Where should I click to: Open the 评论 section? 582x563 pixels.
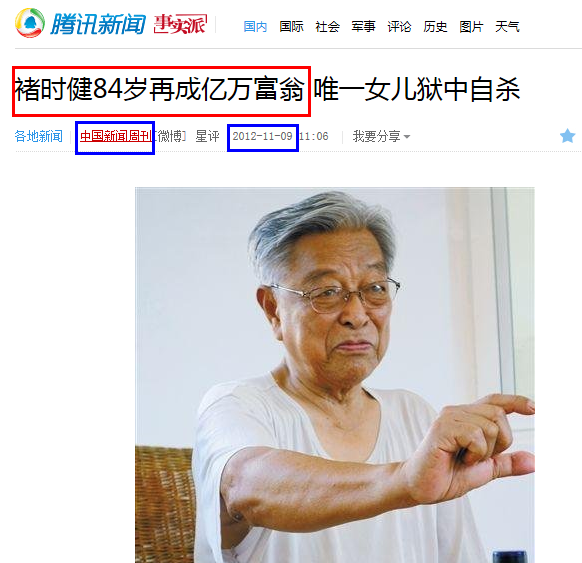pyautogui.click(x=399, y=27)
